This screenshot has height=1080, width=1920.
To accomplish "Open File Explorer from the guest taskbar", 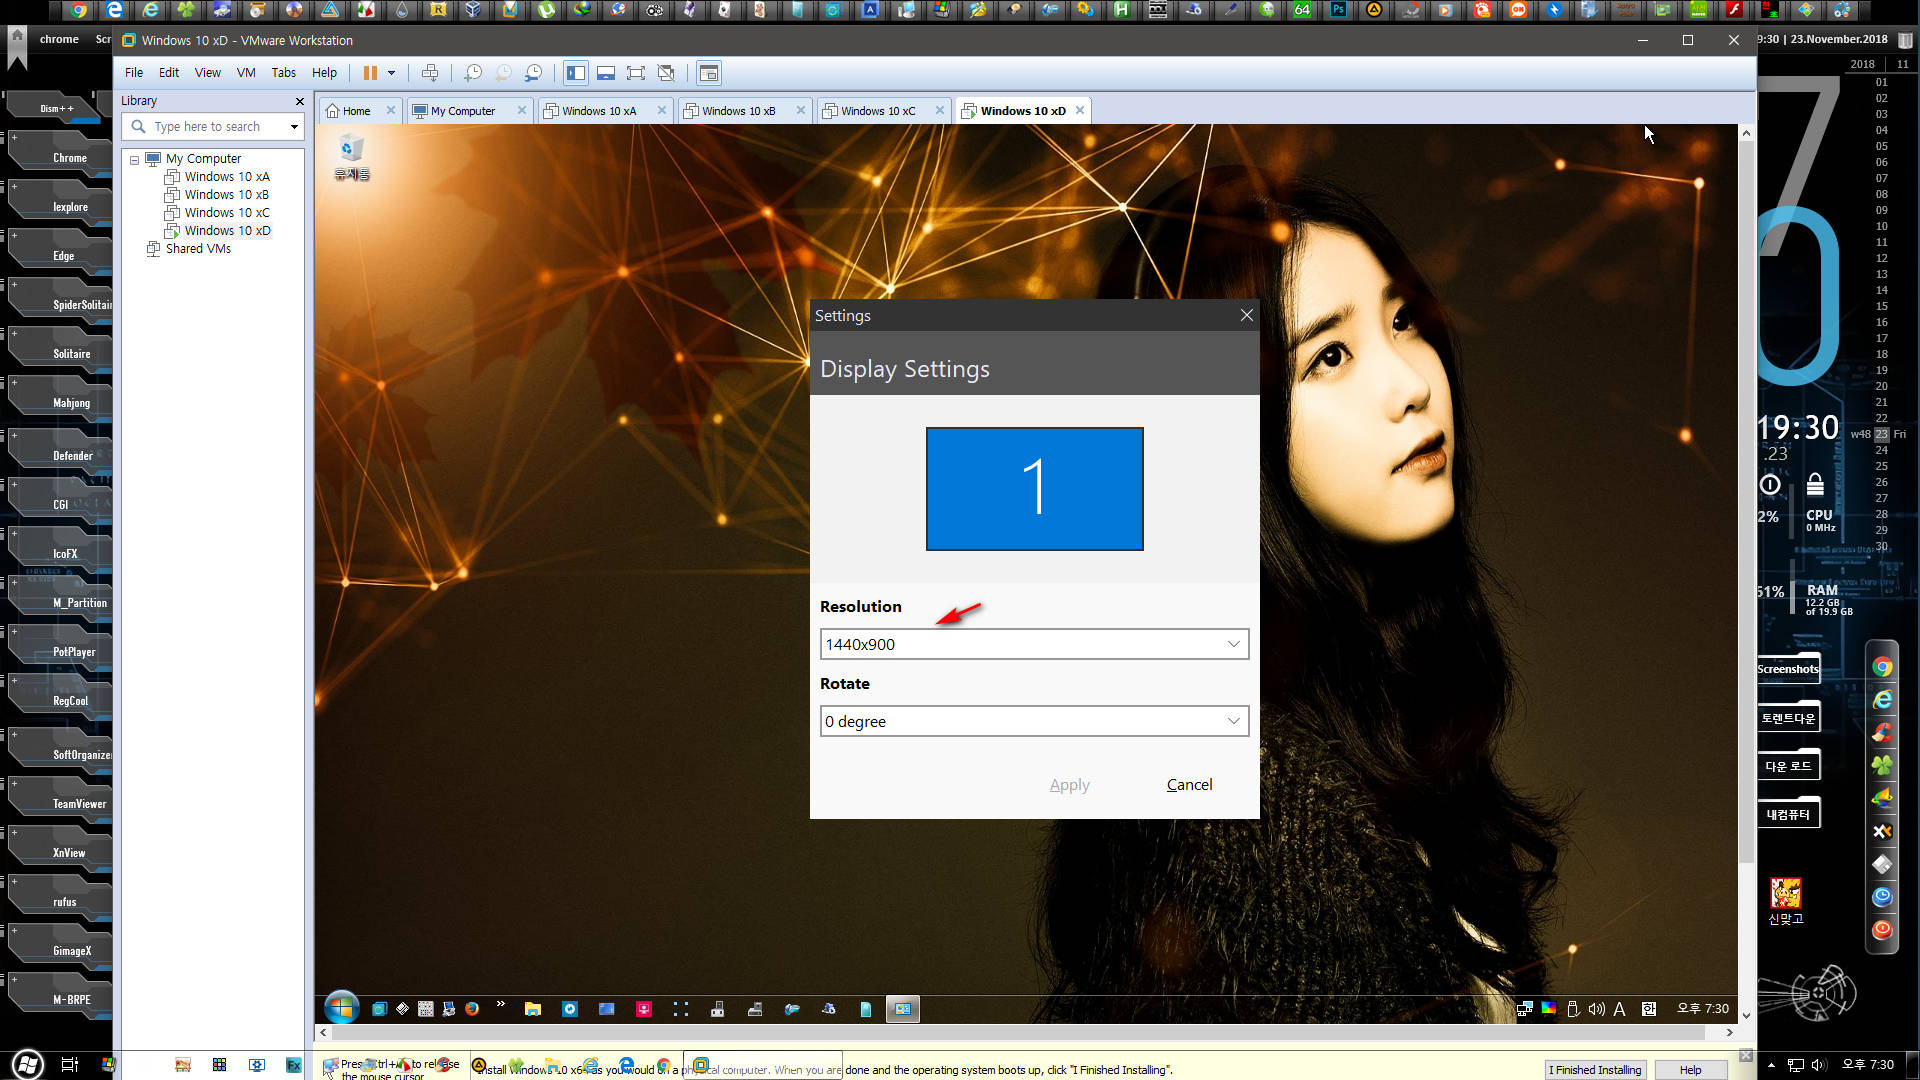I will [533, 1009].
